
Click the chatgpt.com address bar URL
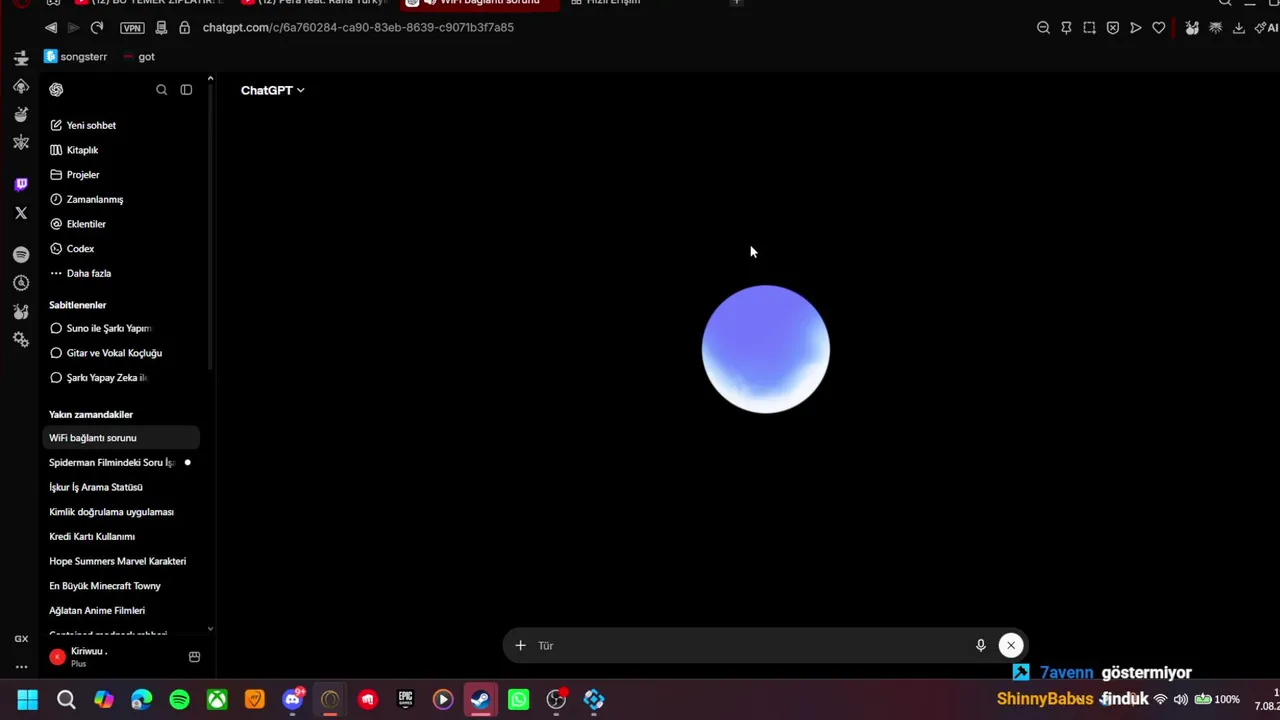358,27
